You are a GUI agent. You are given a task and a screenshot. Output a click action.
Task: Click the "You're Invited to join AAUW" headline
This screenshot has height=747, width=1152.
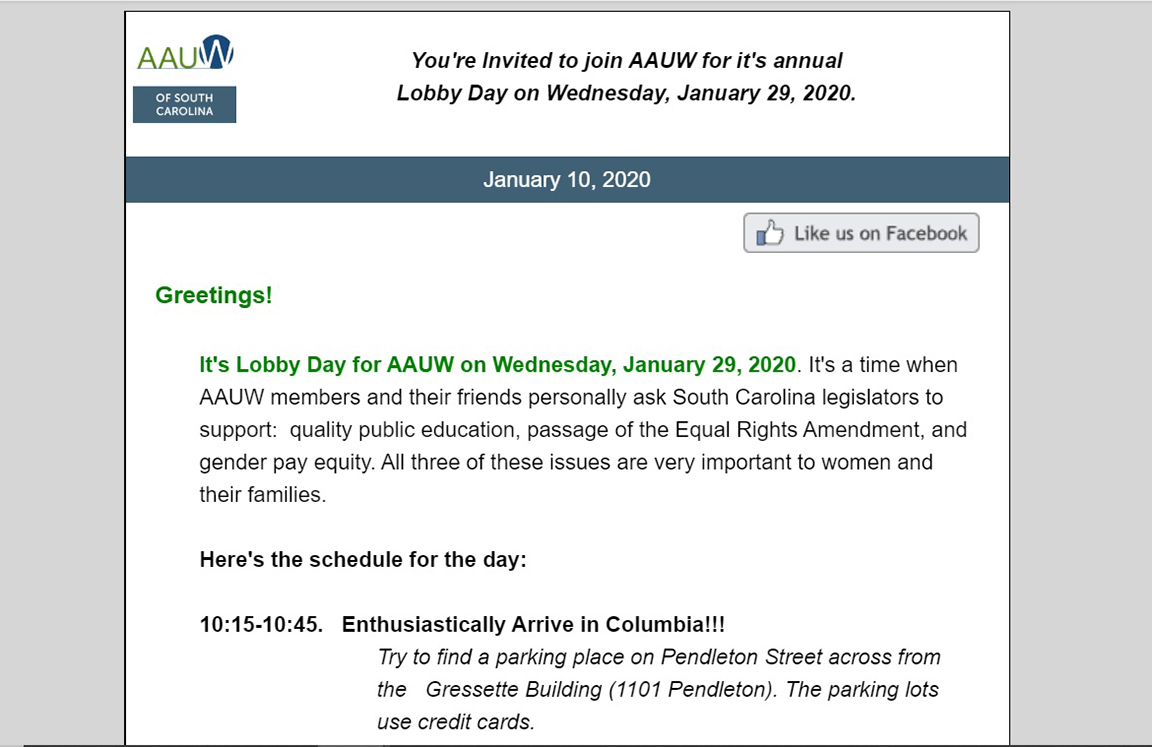click(627, 60)
